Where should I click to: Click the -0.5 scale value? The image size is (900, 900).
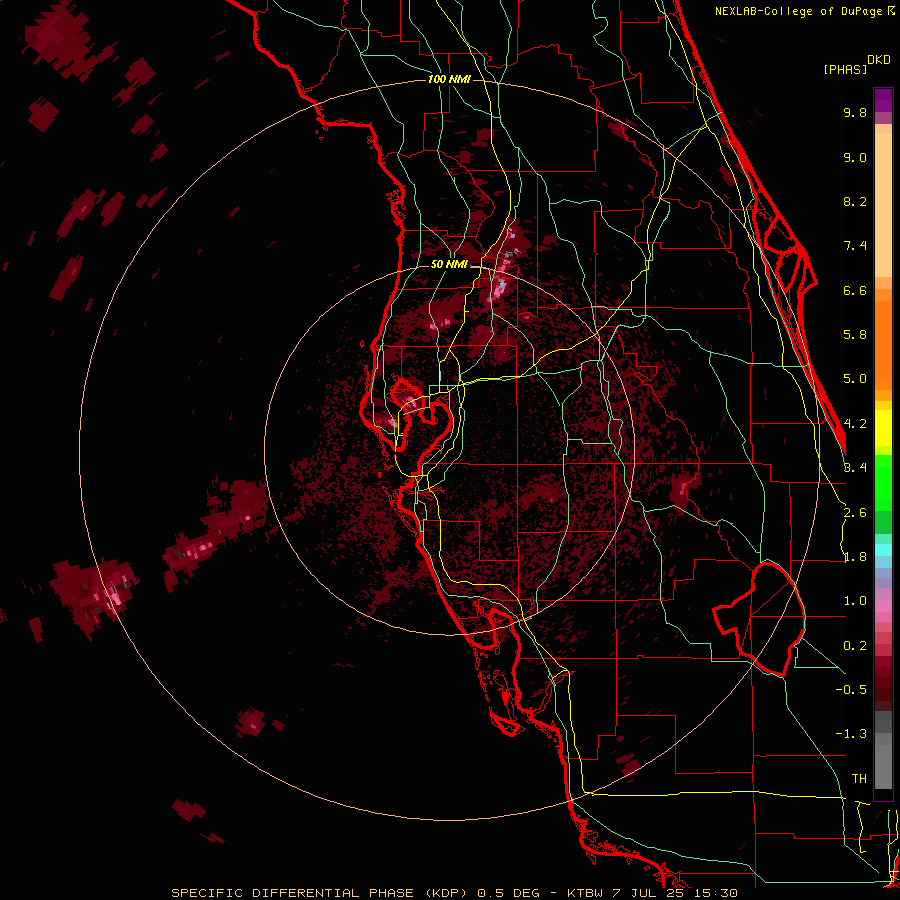click(x=851, y=690)
